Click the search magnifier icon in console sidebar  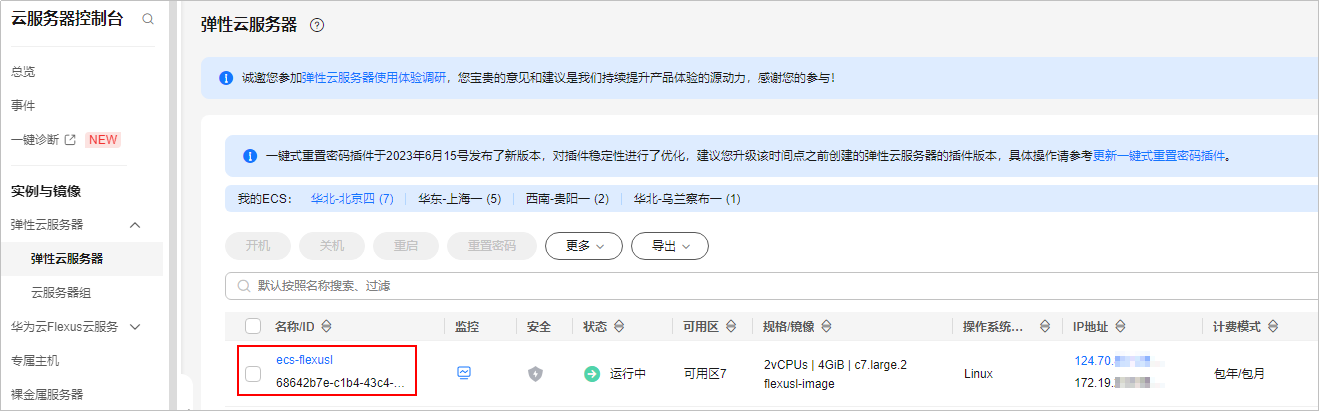(x=148, y=19)
